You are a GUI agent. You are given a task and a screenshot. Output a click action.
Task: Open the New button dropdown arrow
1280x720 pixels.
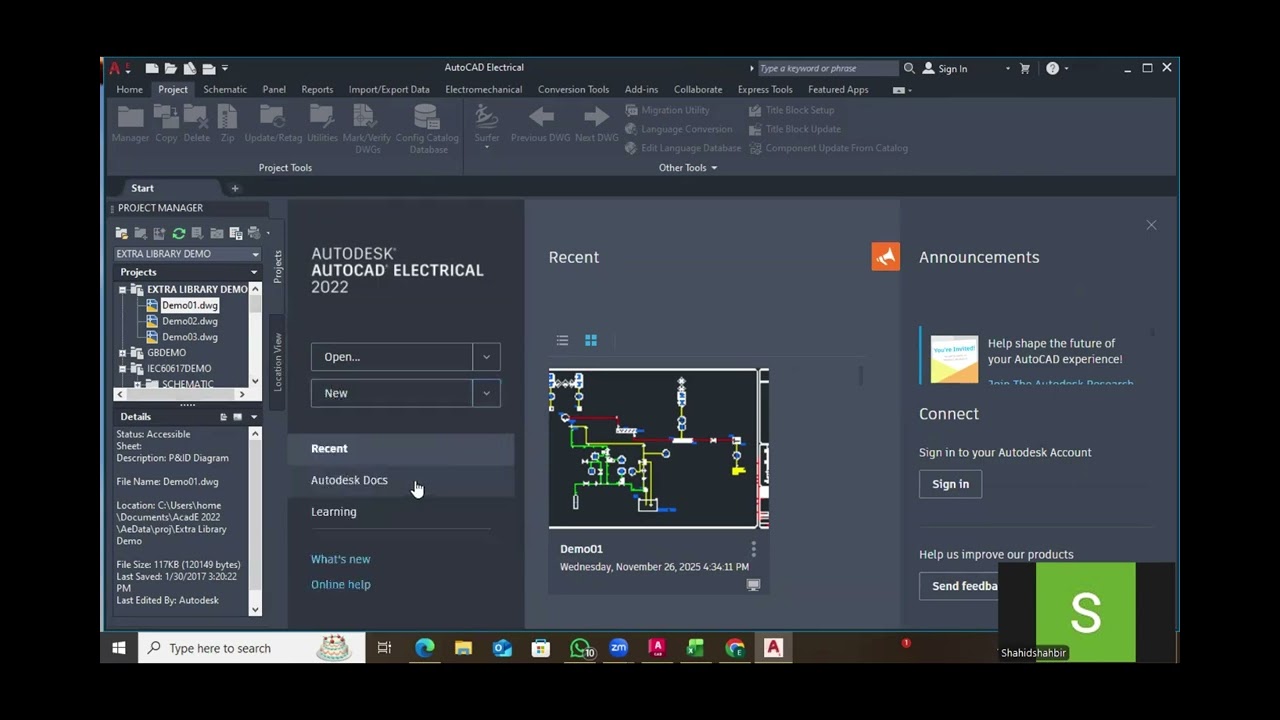(487, 393)
